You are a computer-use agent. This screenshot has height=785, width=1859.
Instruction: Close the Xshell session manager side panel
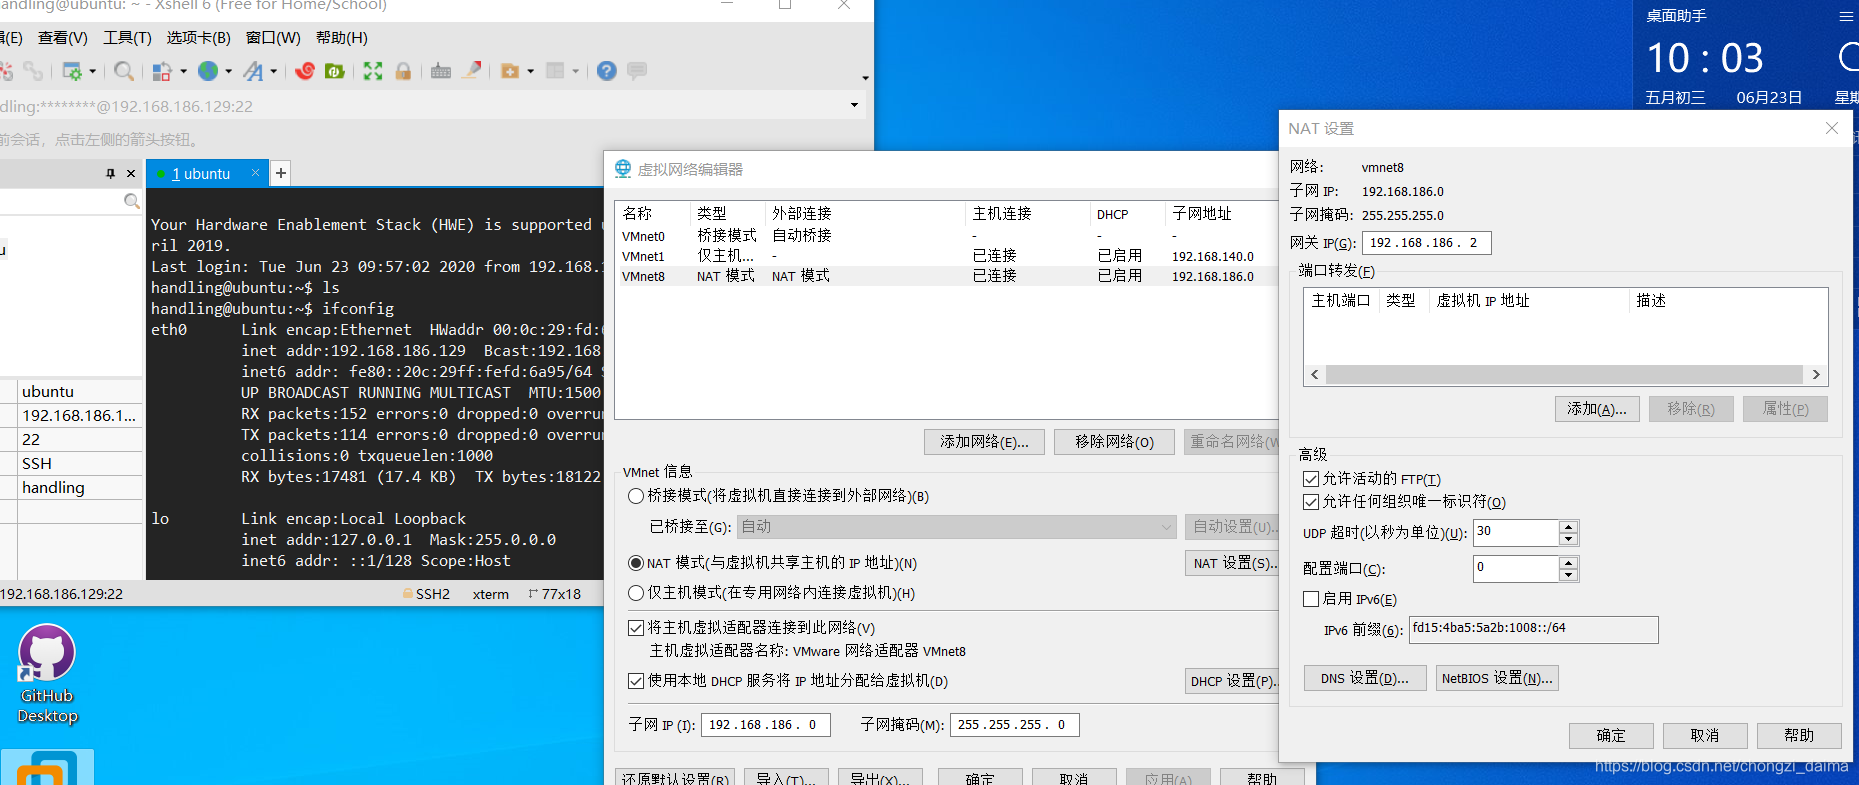coord(131,173)
